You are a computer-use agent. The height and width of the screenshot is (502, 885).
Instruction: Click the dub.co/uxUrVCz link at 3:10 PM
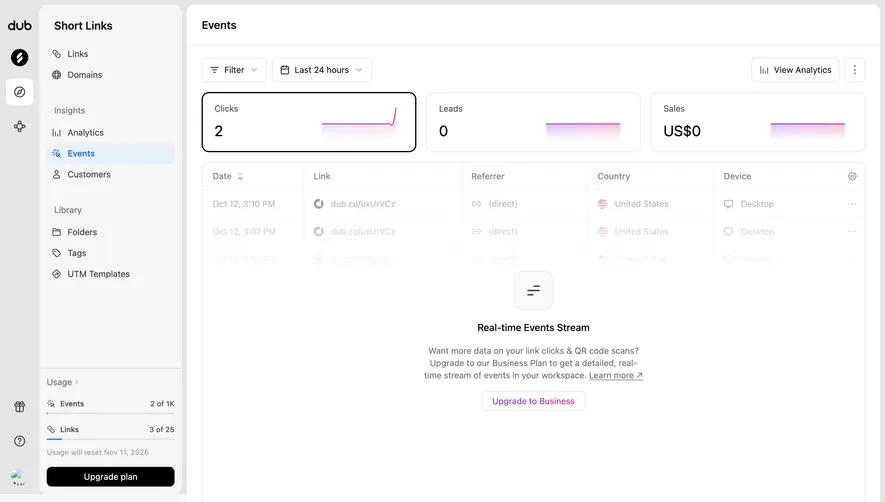pyautogui.click(x=363, y=204)
